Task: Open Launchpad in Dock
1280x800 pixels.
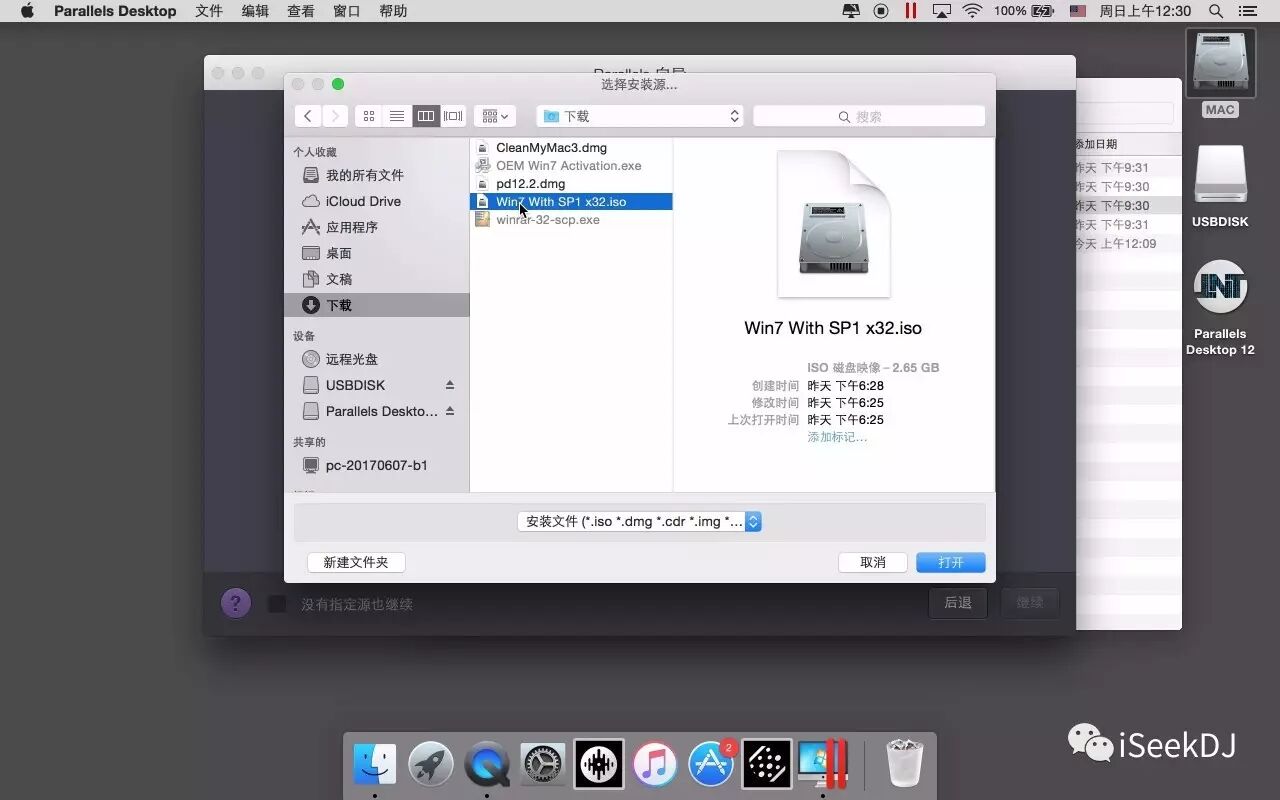Action: pos(431,765)
